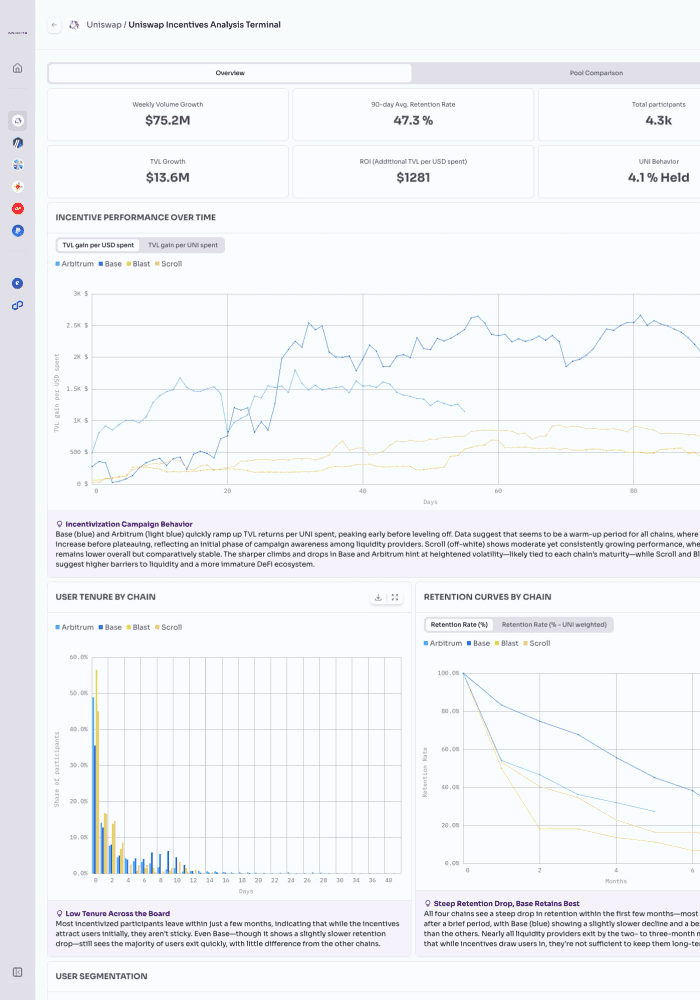
Task: Open the Polygon chain-link icon in sidebar
Action: (x=18, y=305)
